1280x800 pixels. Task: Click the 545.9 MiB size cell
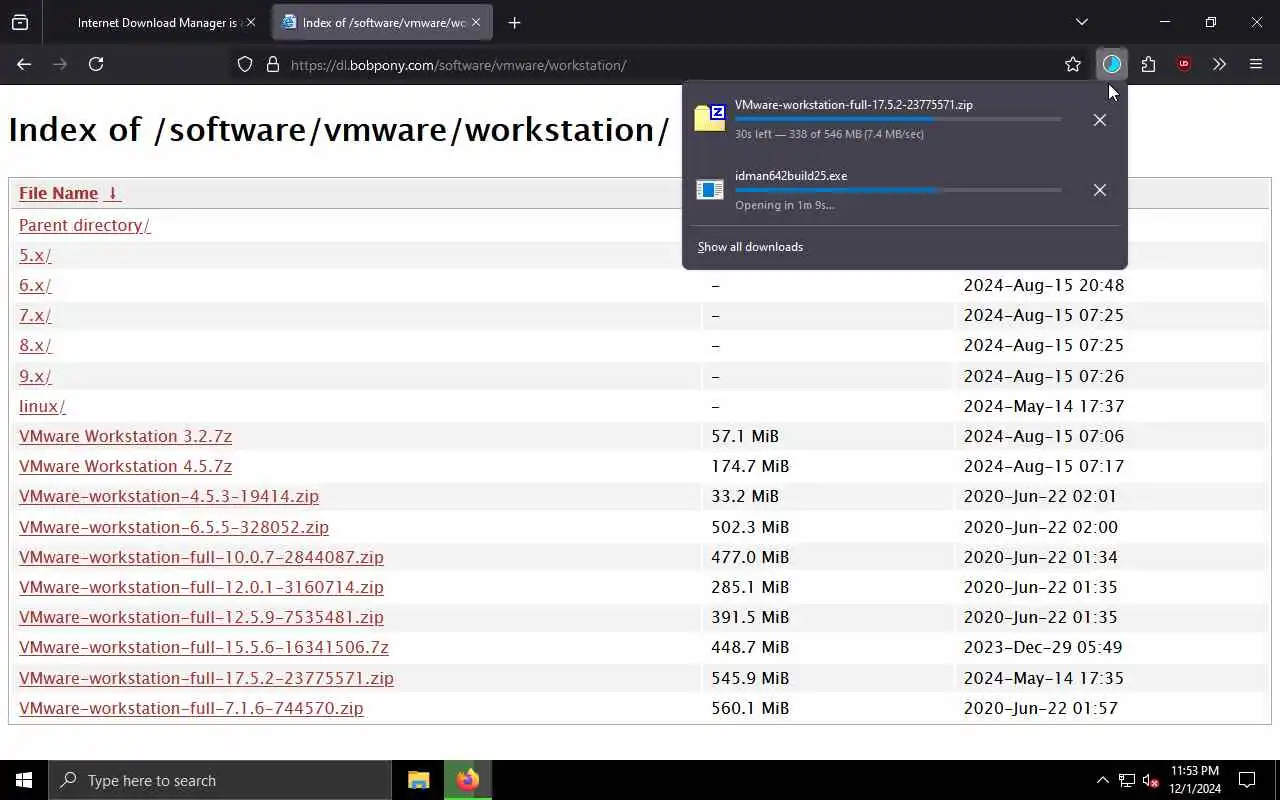(x=750, y=678)
